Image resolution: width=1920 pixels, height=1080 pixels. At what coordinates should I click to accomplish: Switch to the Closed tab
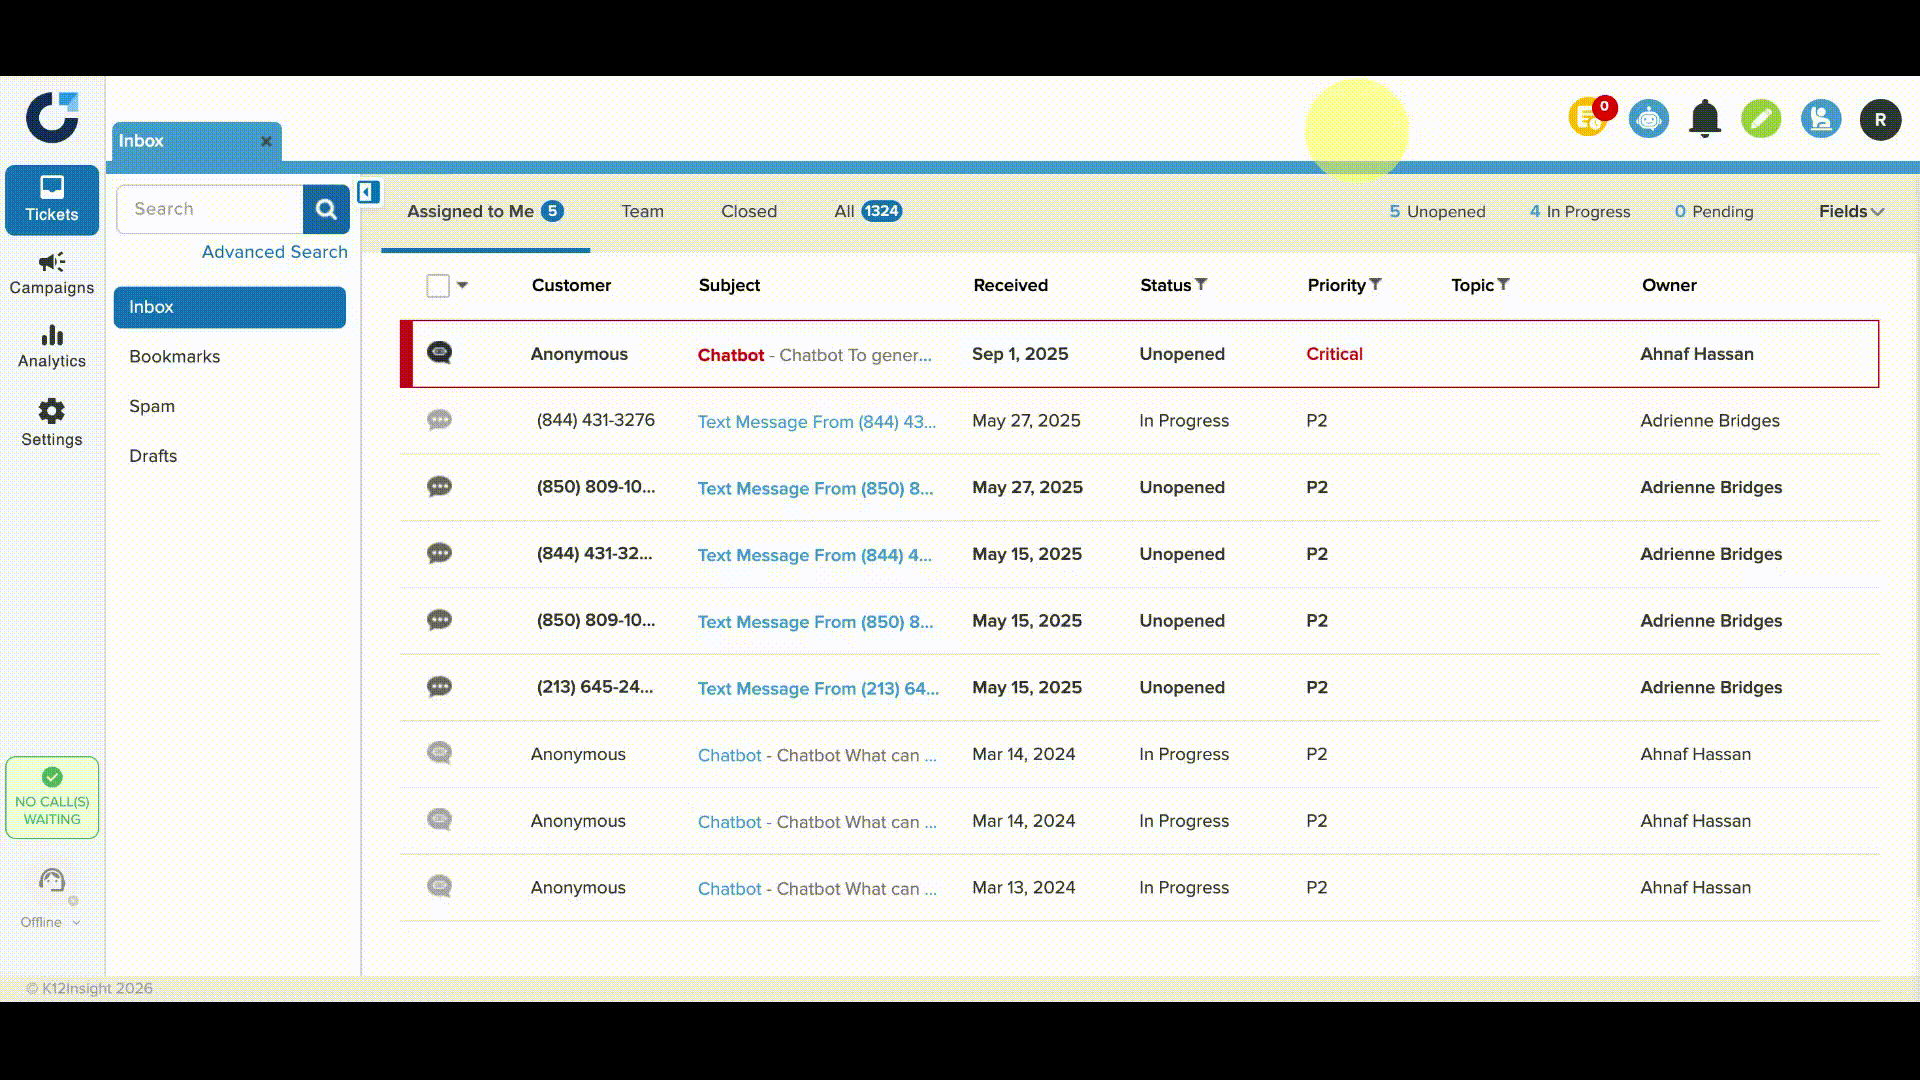pos(748,212)
